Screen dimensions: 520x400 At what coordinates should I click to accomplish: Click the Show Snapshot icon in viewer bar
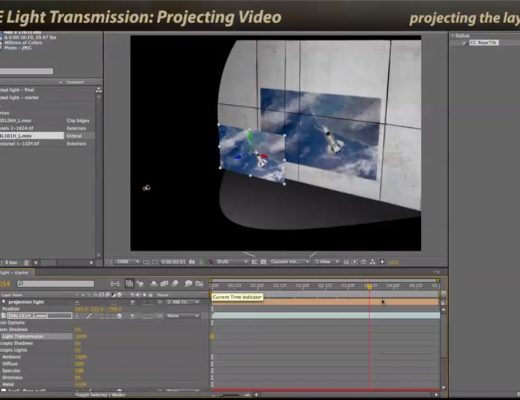(201, 262)
